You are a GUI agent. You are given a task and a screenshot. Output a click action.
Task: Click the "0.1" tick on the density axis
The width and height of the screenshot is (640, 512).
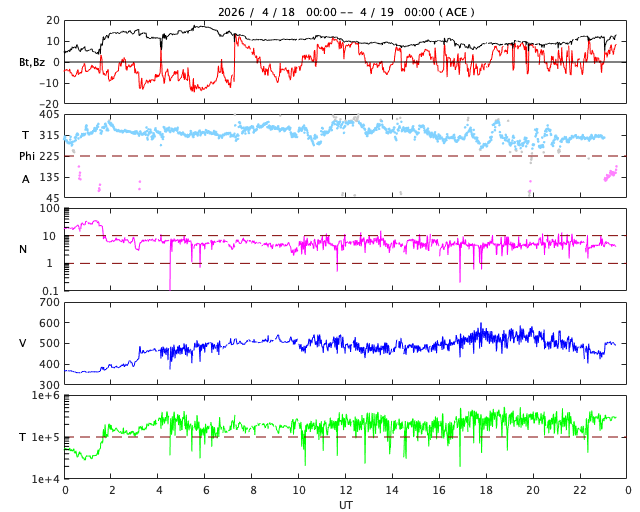click(50, 291)
